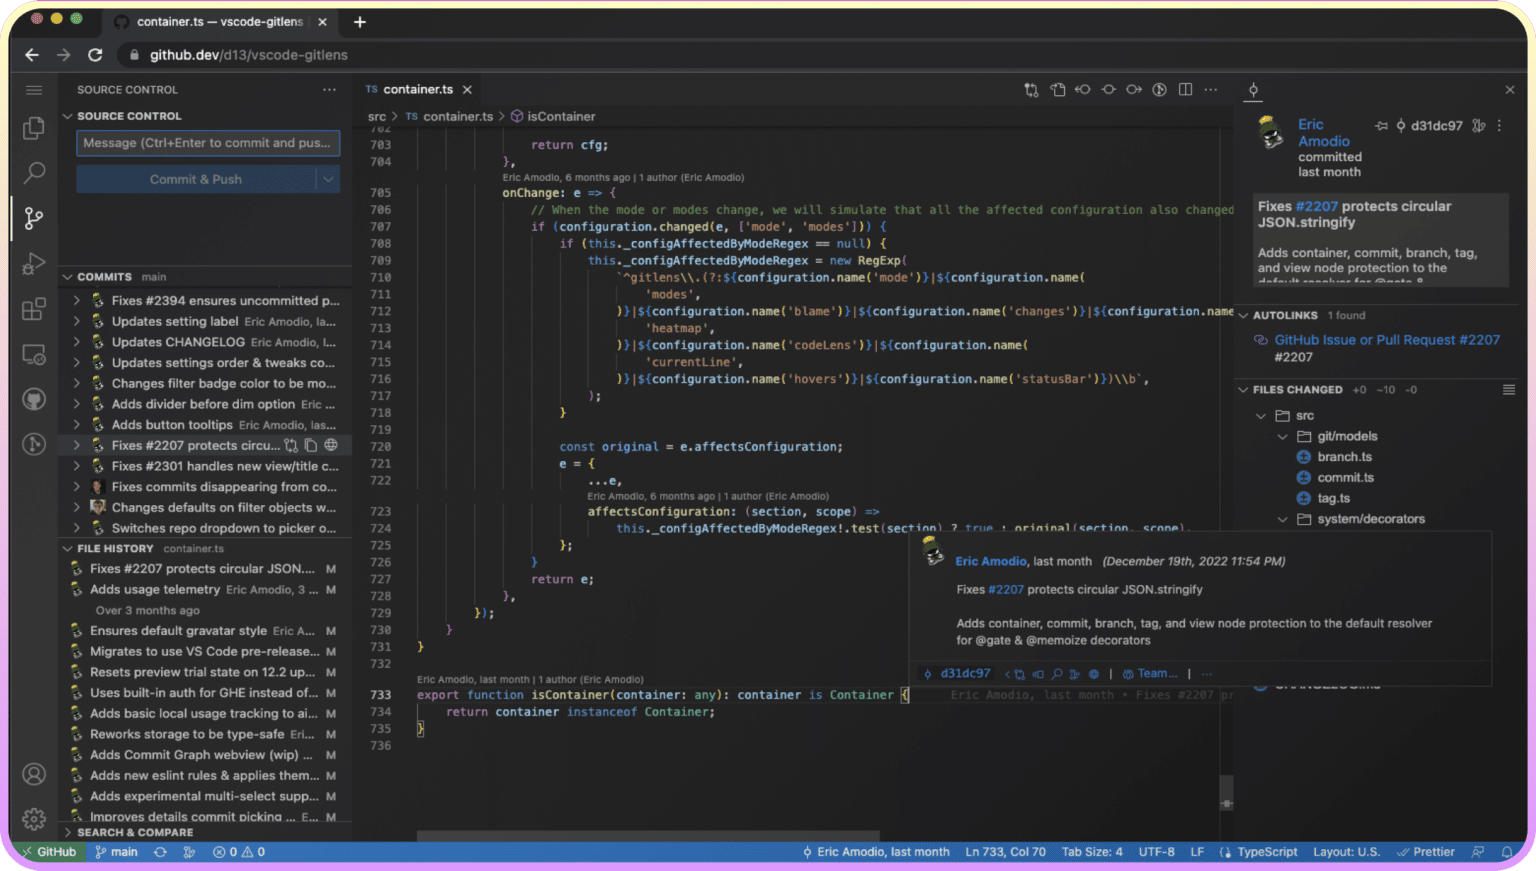Screen dimensions: 1536x871
Task: Collapse the git/models folder
Action: click(1283, 437)
